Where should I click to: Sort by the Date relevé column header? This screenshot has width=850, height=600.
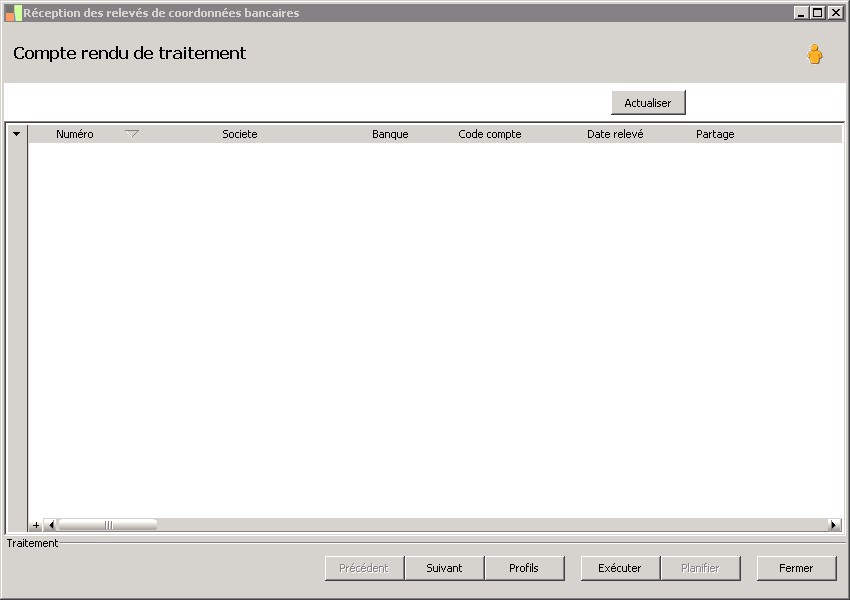pos(615,134)
